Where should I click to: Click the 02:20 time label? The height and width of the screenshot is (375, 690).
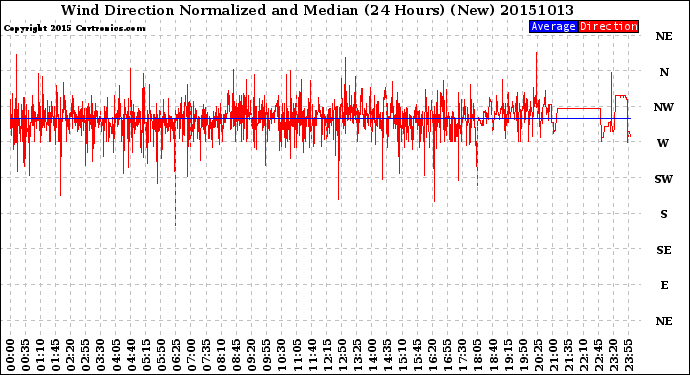pyautogui.click(x=71, y=355)
